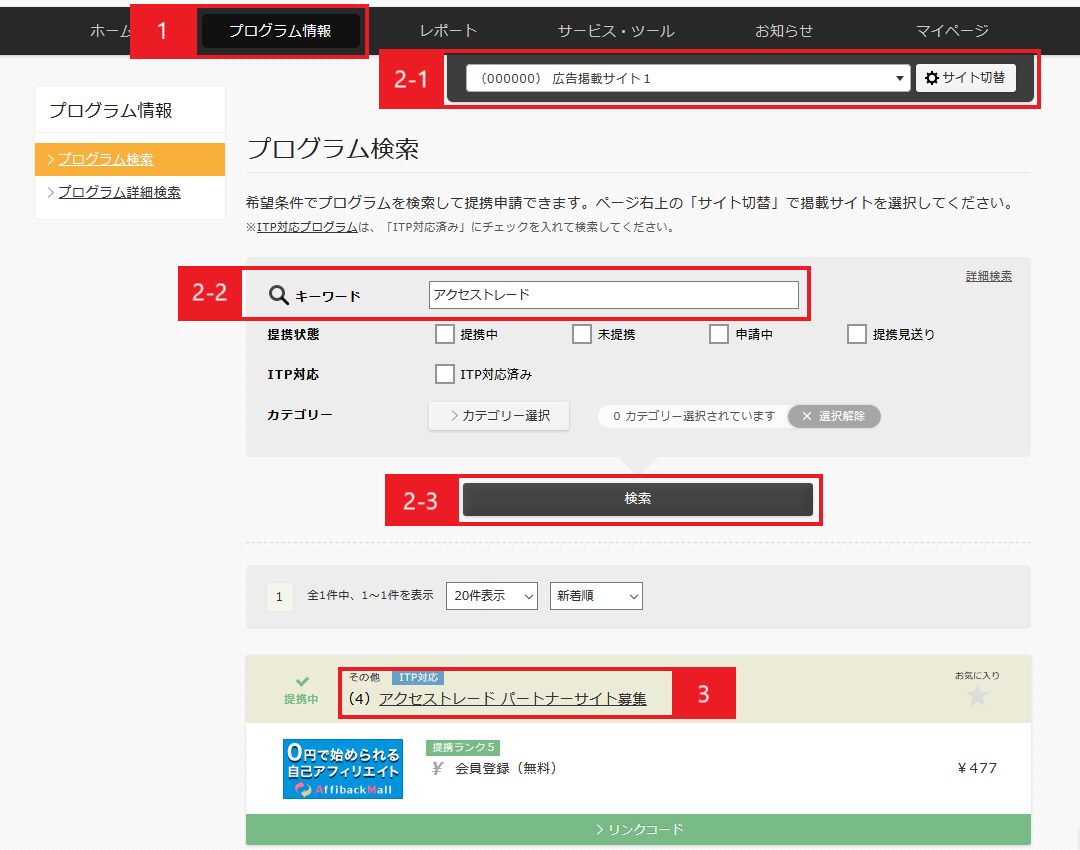Go to the ホーム navigation tab
Viewport: 1080px width, 850px height.
[x=110, y=31]
